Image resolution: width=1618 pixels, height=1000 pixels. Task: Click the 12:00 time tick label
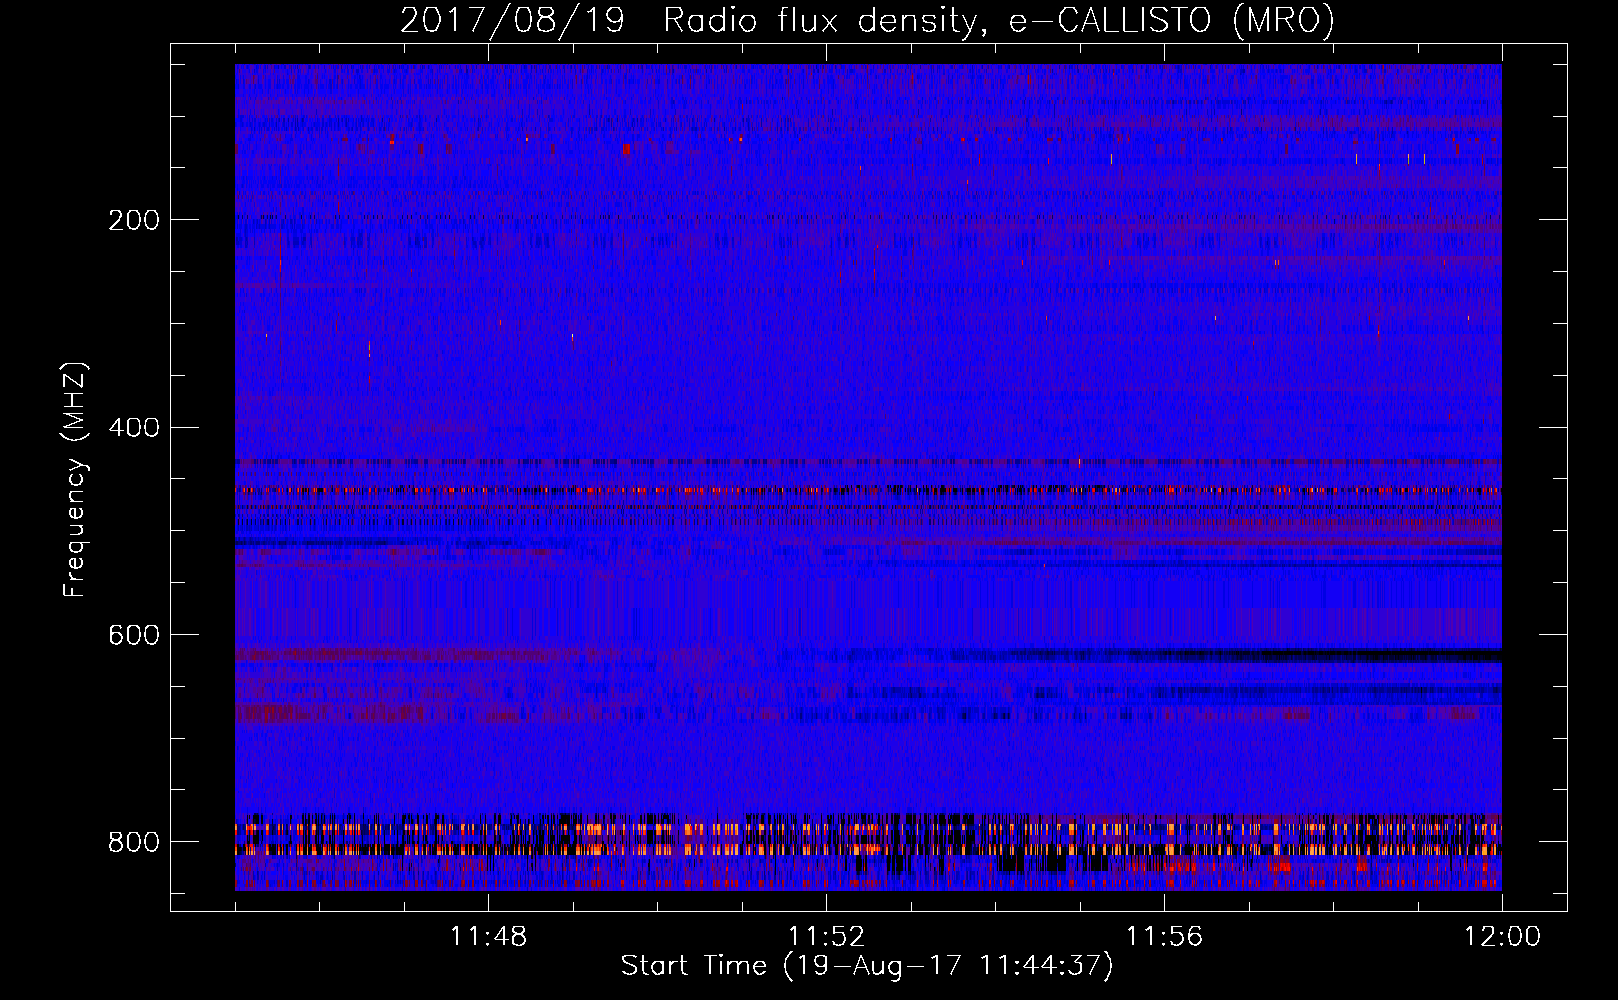click(x=1502, y=937)
